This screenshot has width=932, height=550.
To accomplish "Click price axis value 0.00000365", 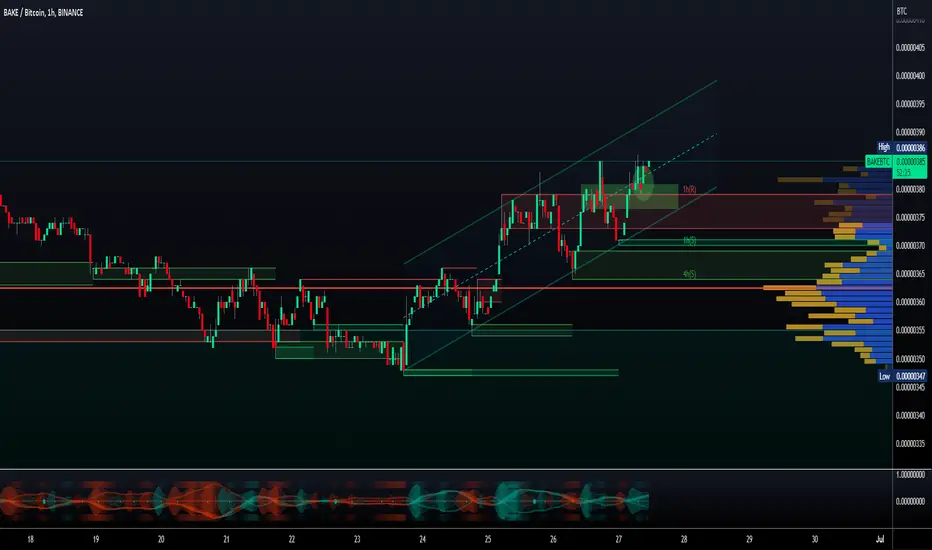I will coord(910,274).
